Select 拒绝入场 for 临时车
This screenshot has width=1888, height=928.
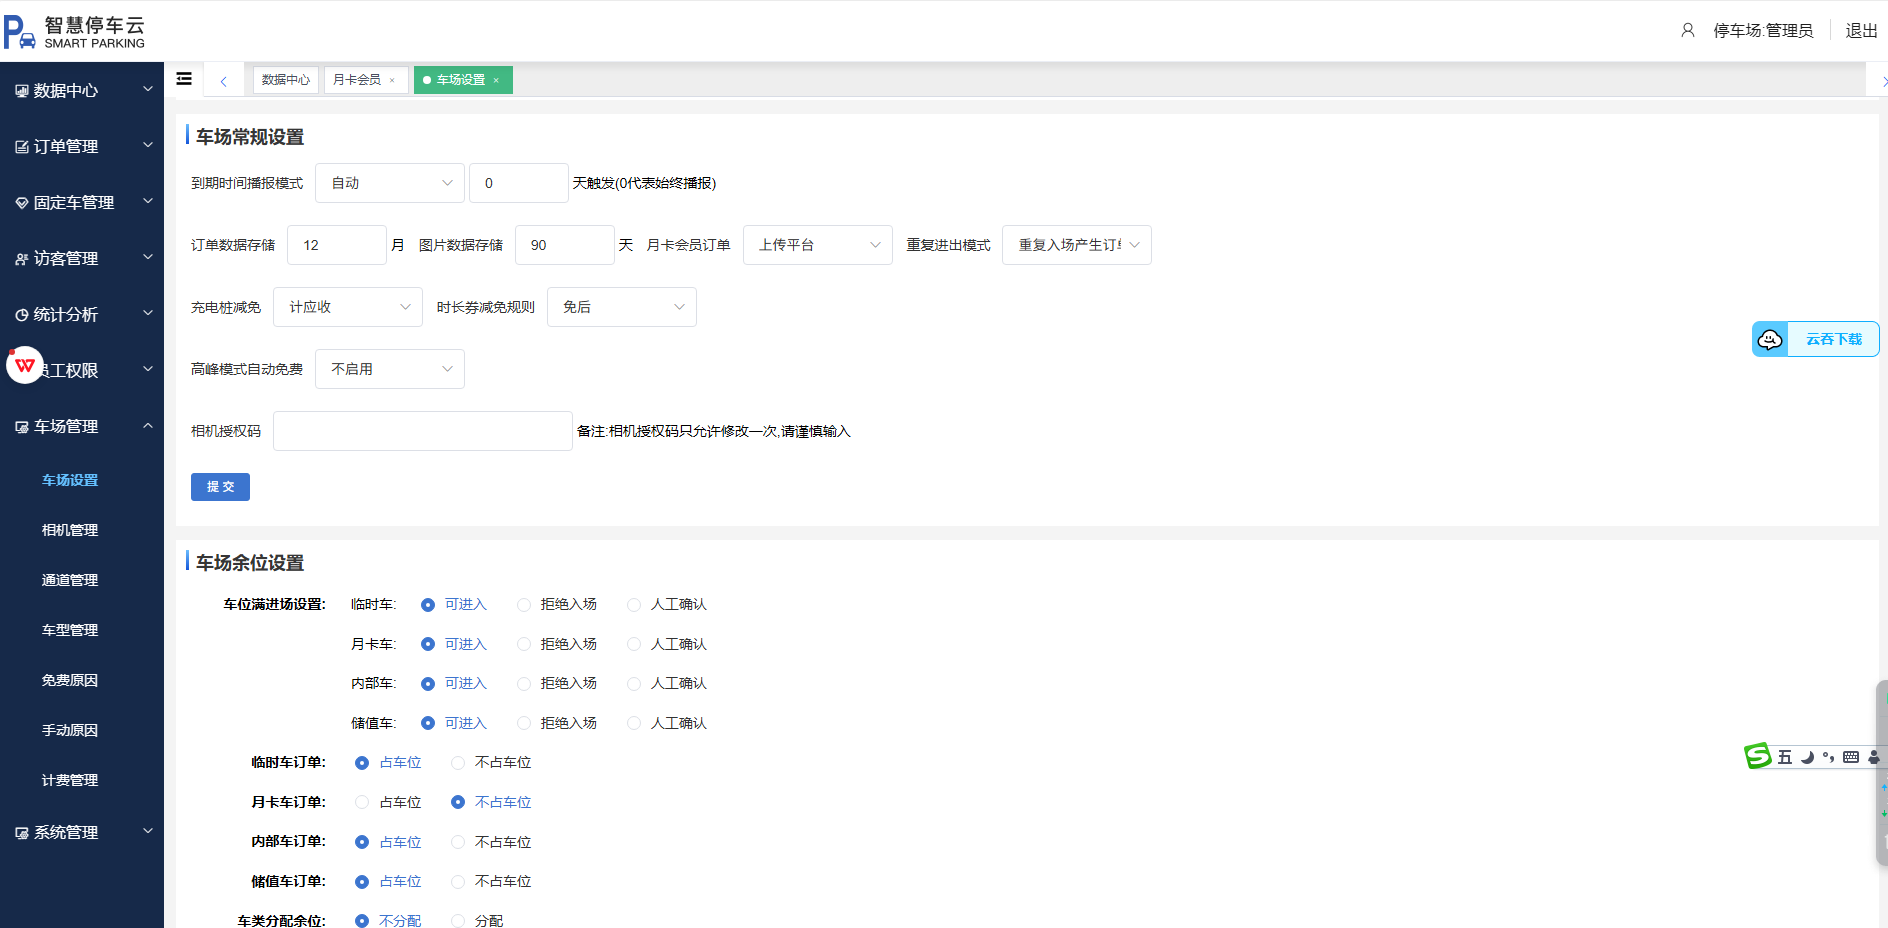tap(523, 603)
